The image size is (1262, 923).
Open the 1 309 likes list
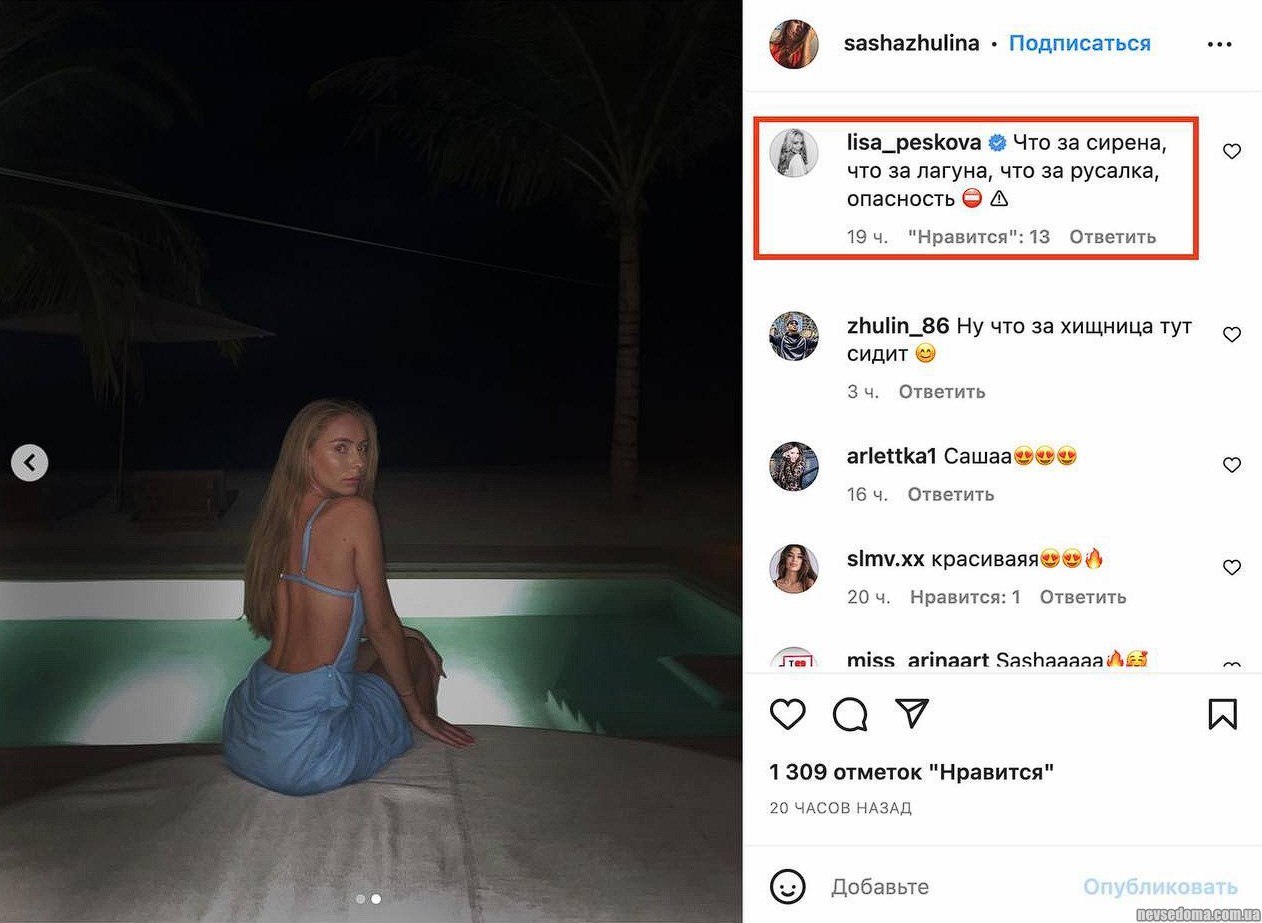pyautogui.click(x=911, y=772)
